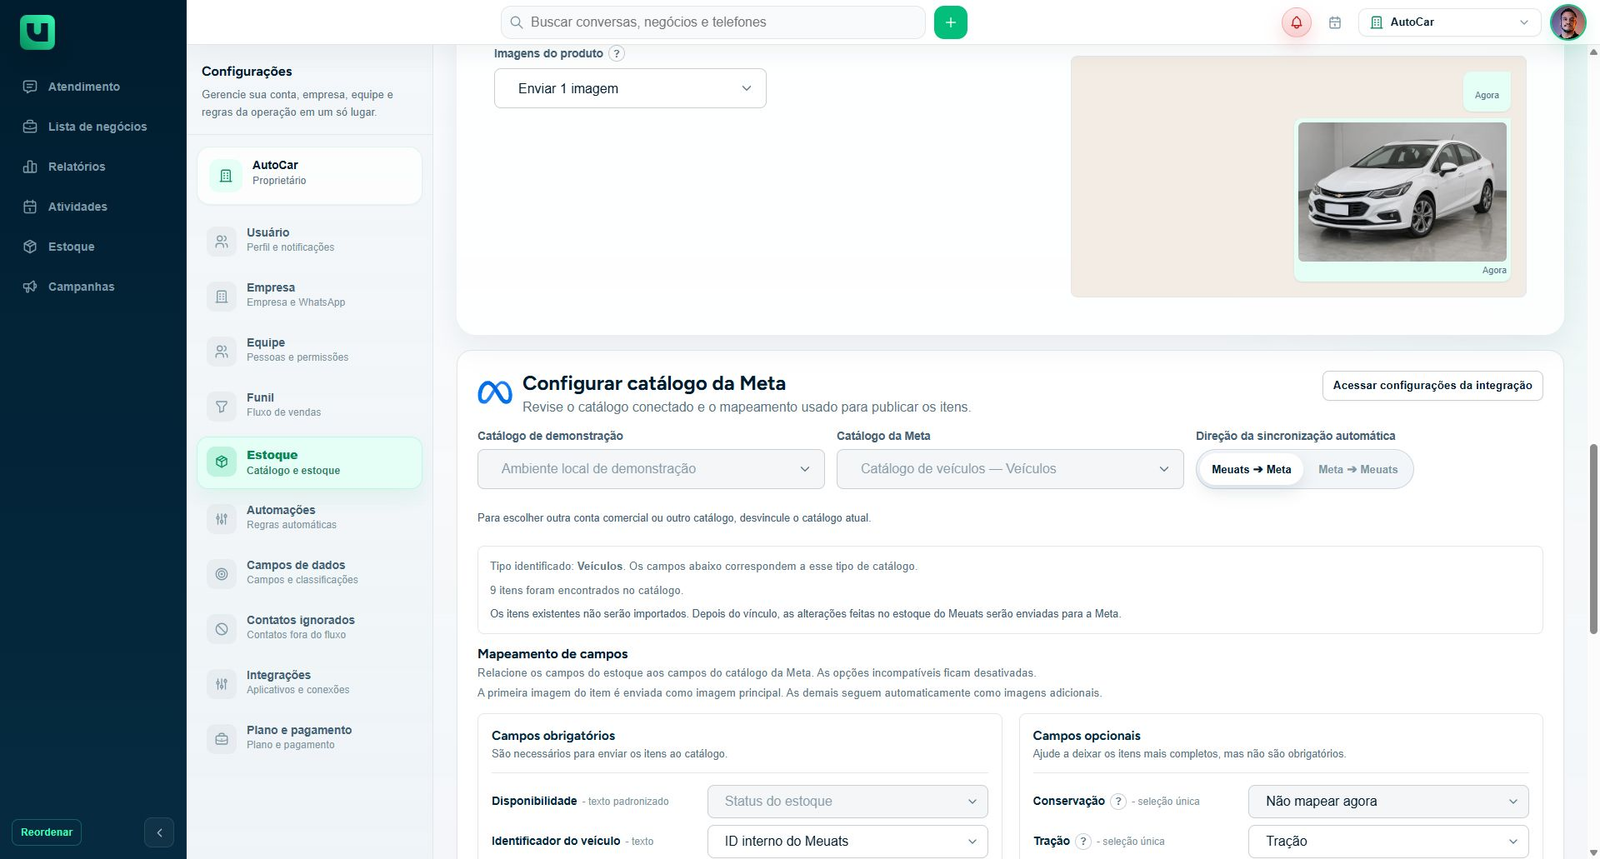The height and width of the screenshot is (859, 1600).
Task: Click the Reordenar button
Action: pyautogui.click(x=47, y=832)
